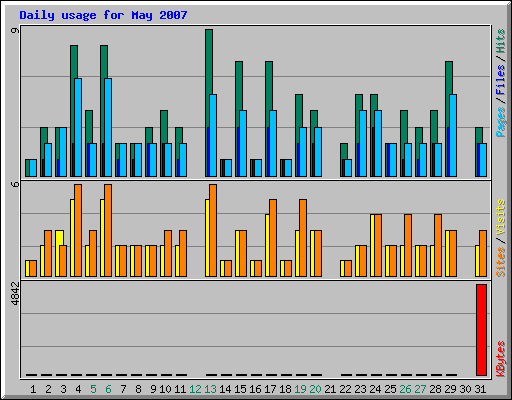This screenshot has width=512, height=400.
Task: Click the "Daily usage for May 2007" title
Action: coord(103,15)
